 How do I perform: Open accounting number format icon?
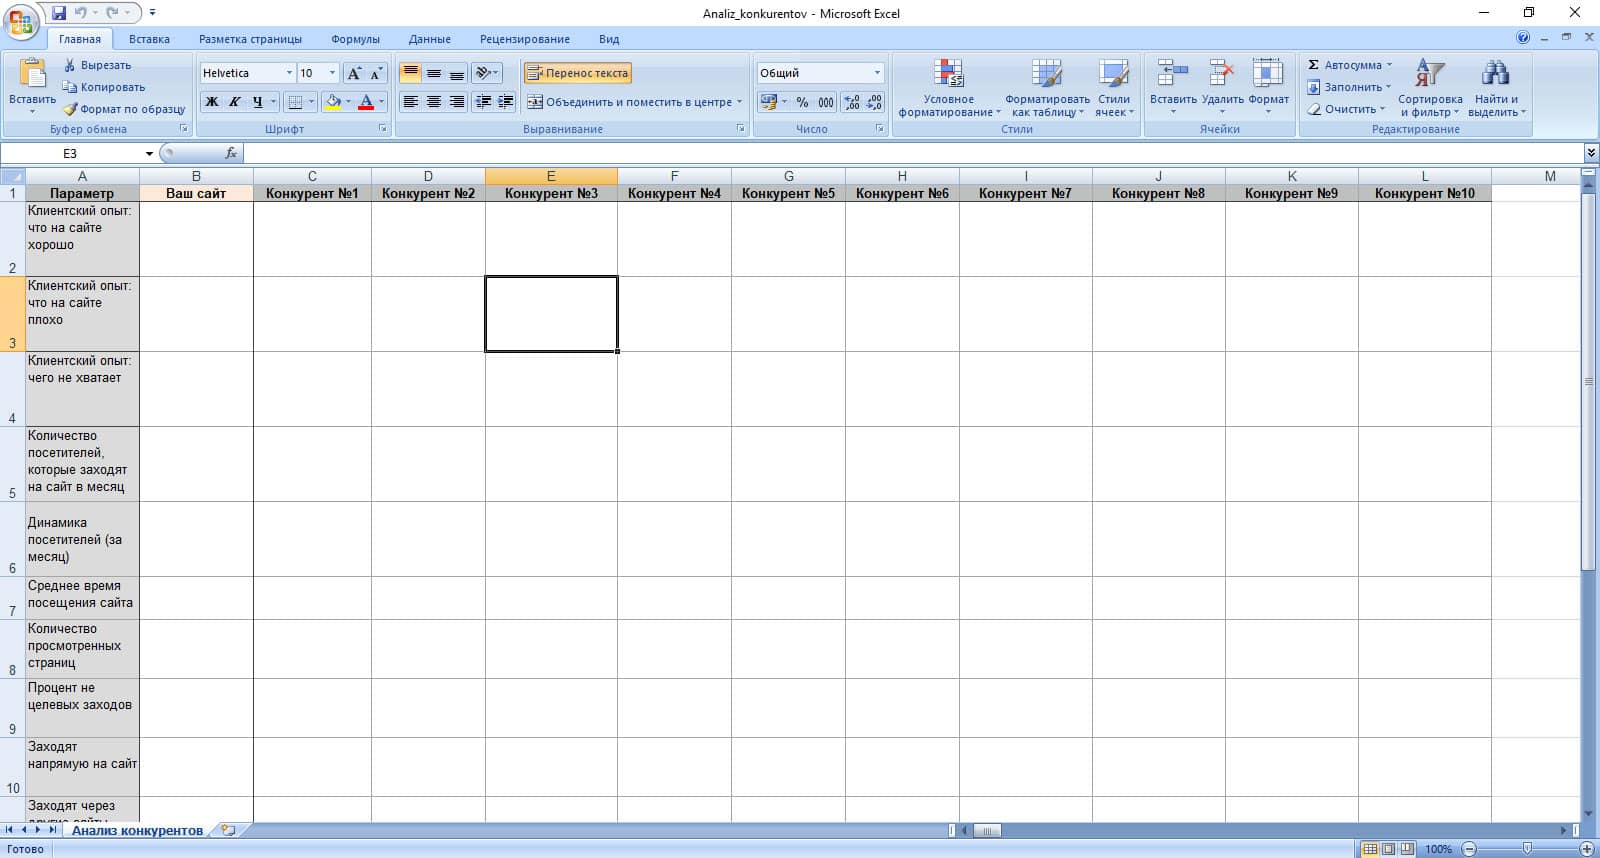[x=768, y=102]
